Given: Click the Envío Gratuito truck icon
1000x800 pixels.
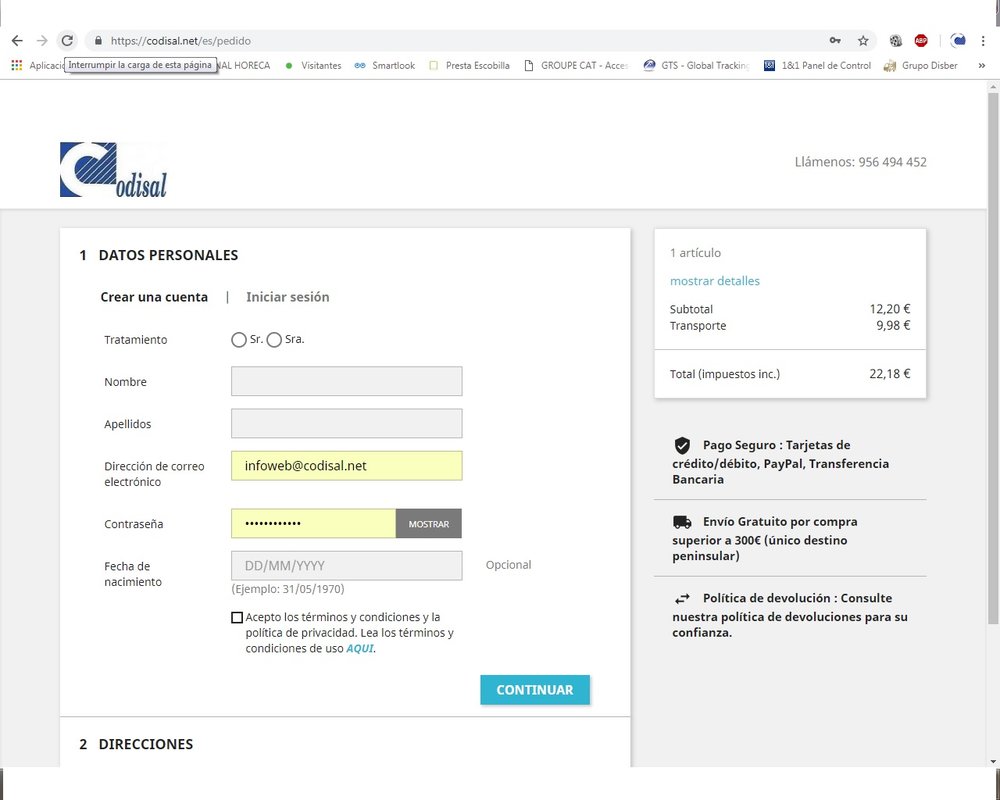Looking at the screenshot, I should (682, 522).
